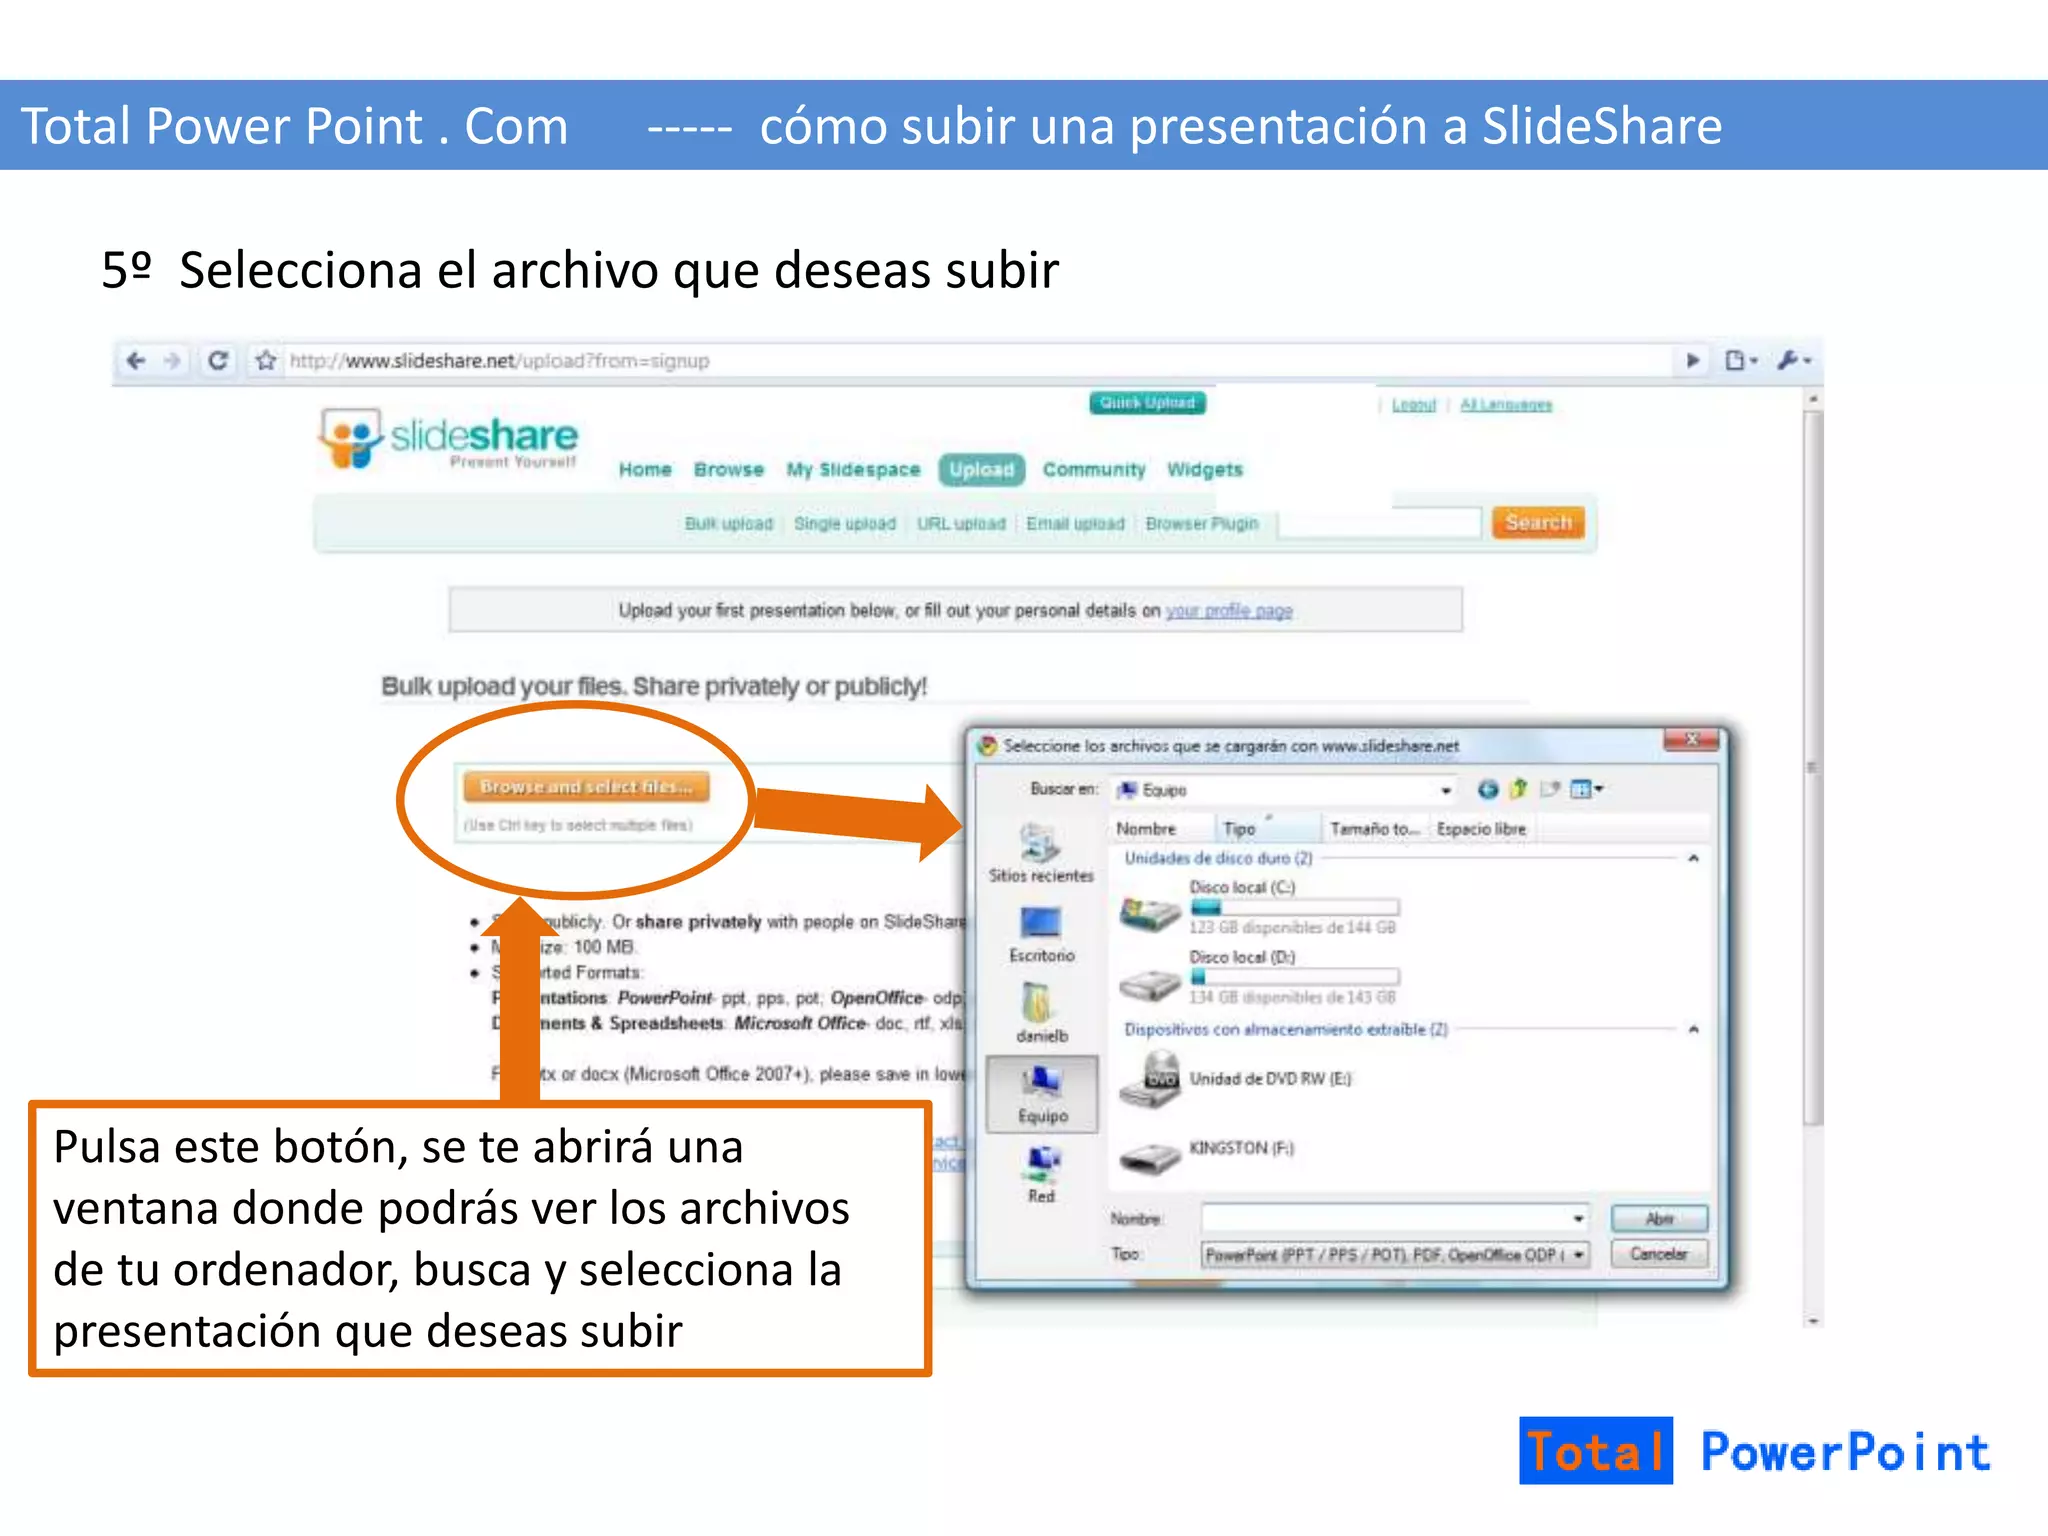This screenshot has width=2048, height=1536.
Task: Open Escritorio in dialog sidebar
Action: pos(1041,934)
